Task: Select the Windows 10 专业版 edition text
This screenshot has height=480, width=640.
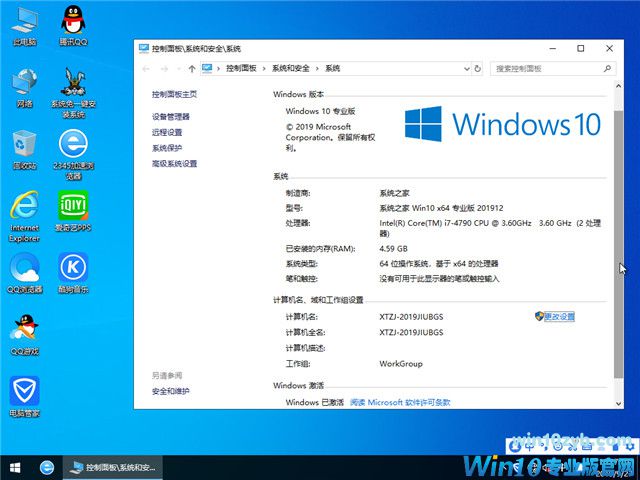Action: pos(320,111)
